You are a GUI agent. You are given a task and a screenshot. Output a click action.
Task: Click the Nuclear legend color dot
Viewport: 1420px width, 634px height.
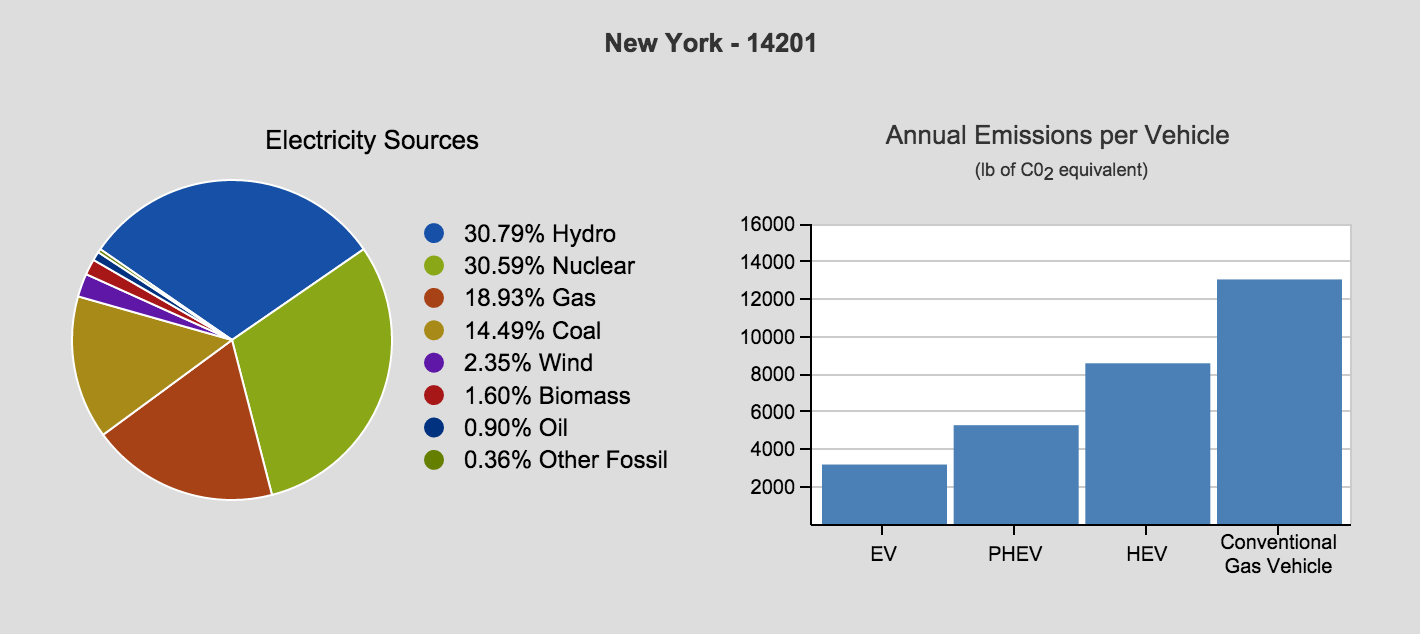tap(434, 266)
